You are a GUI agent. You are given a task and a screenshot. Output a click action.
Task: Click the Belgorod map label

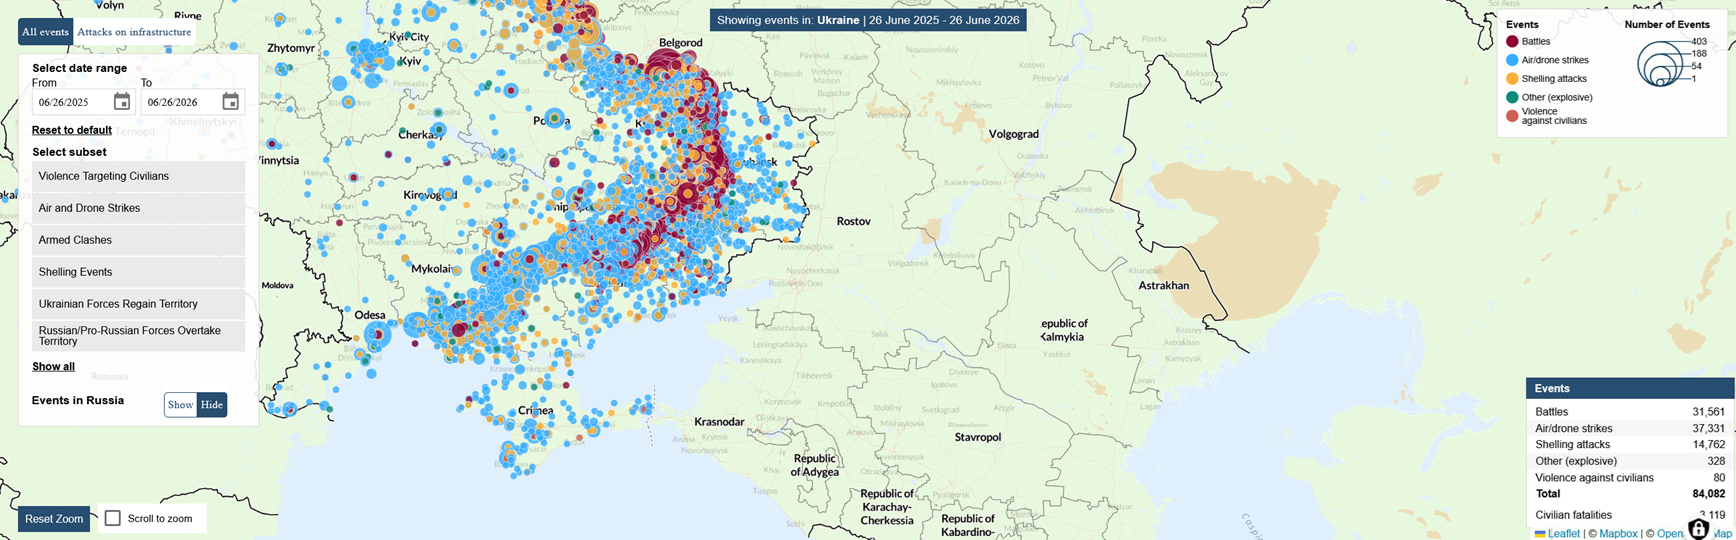tap(680, 43)
